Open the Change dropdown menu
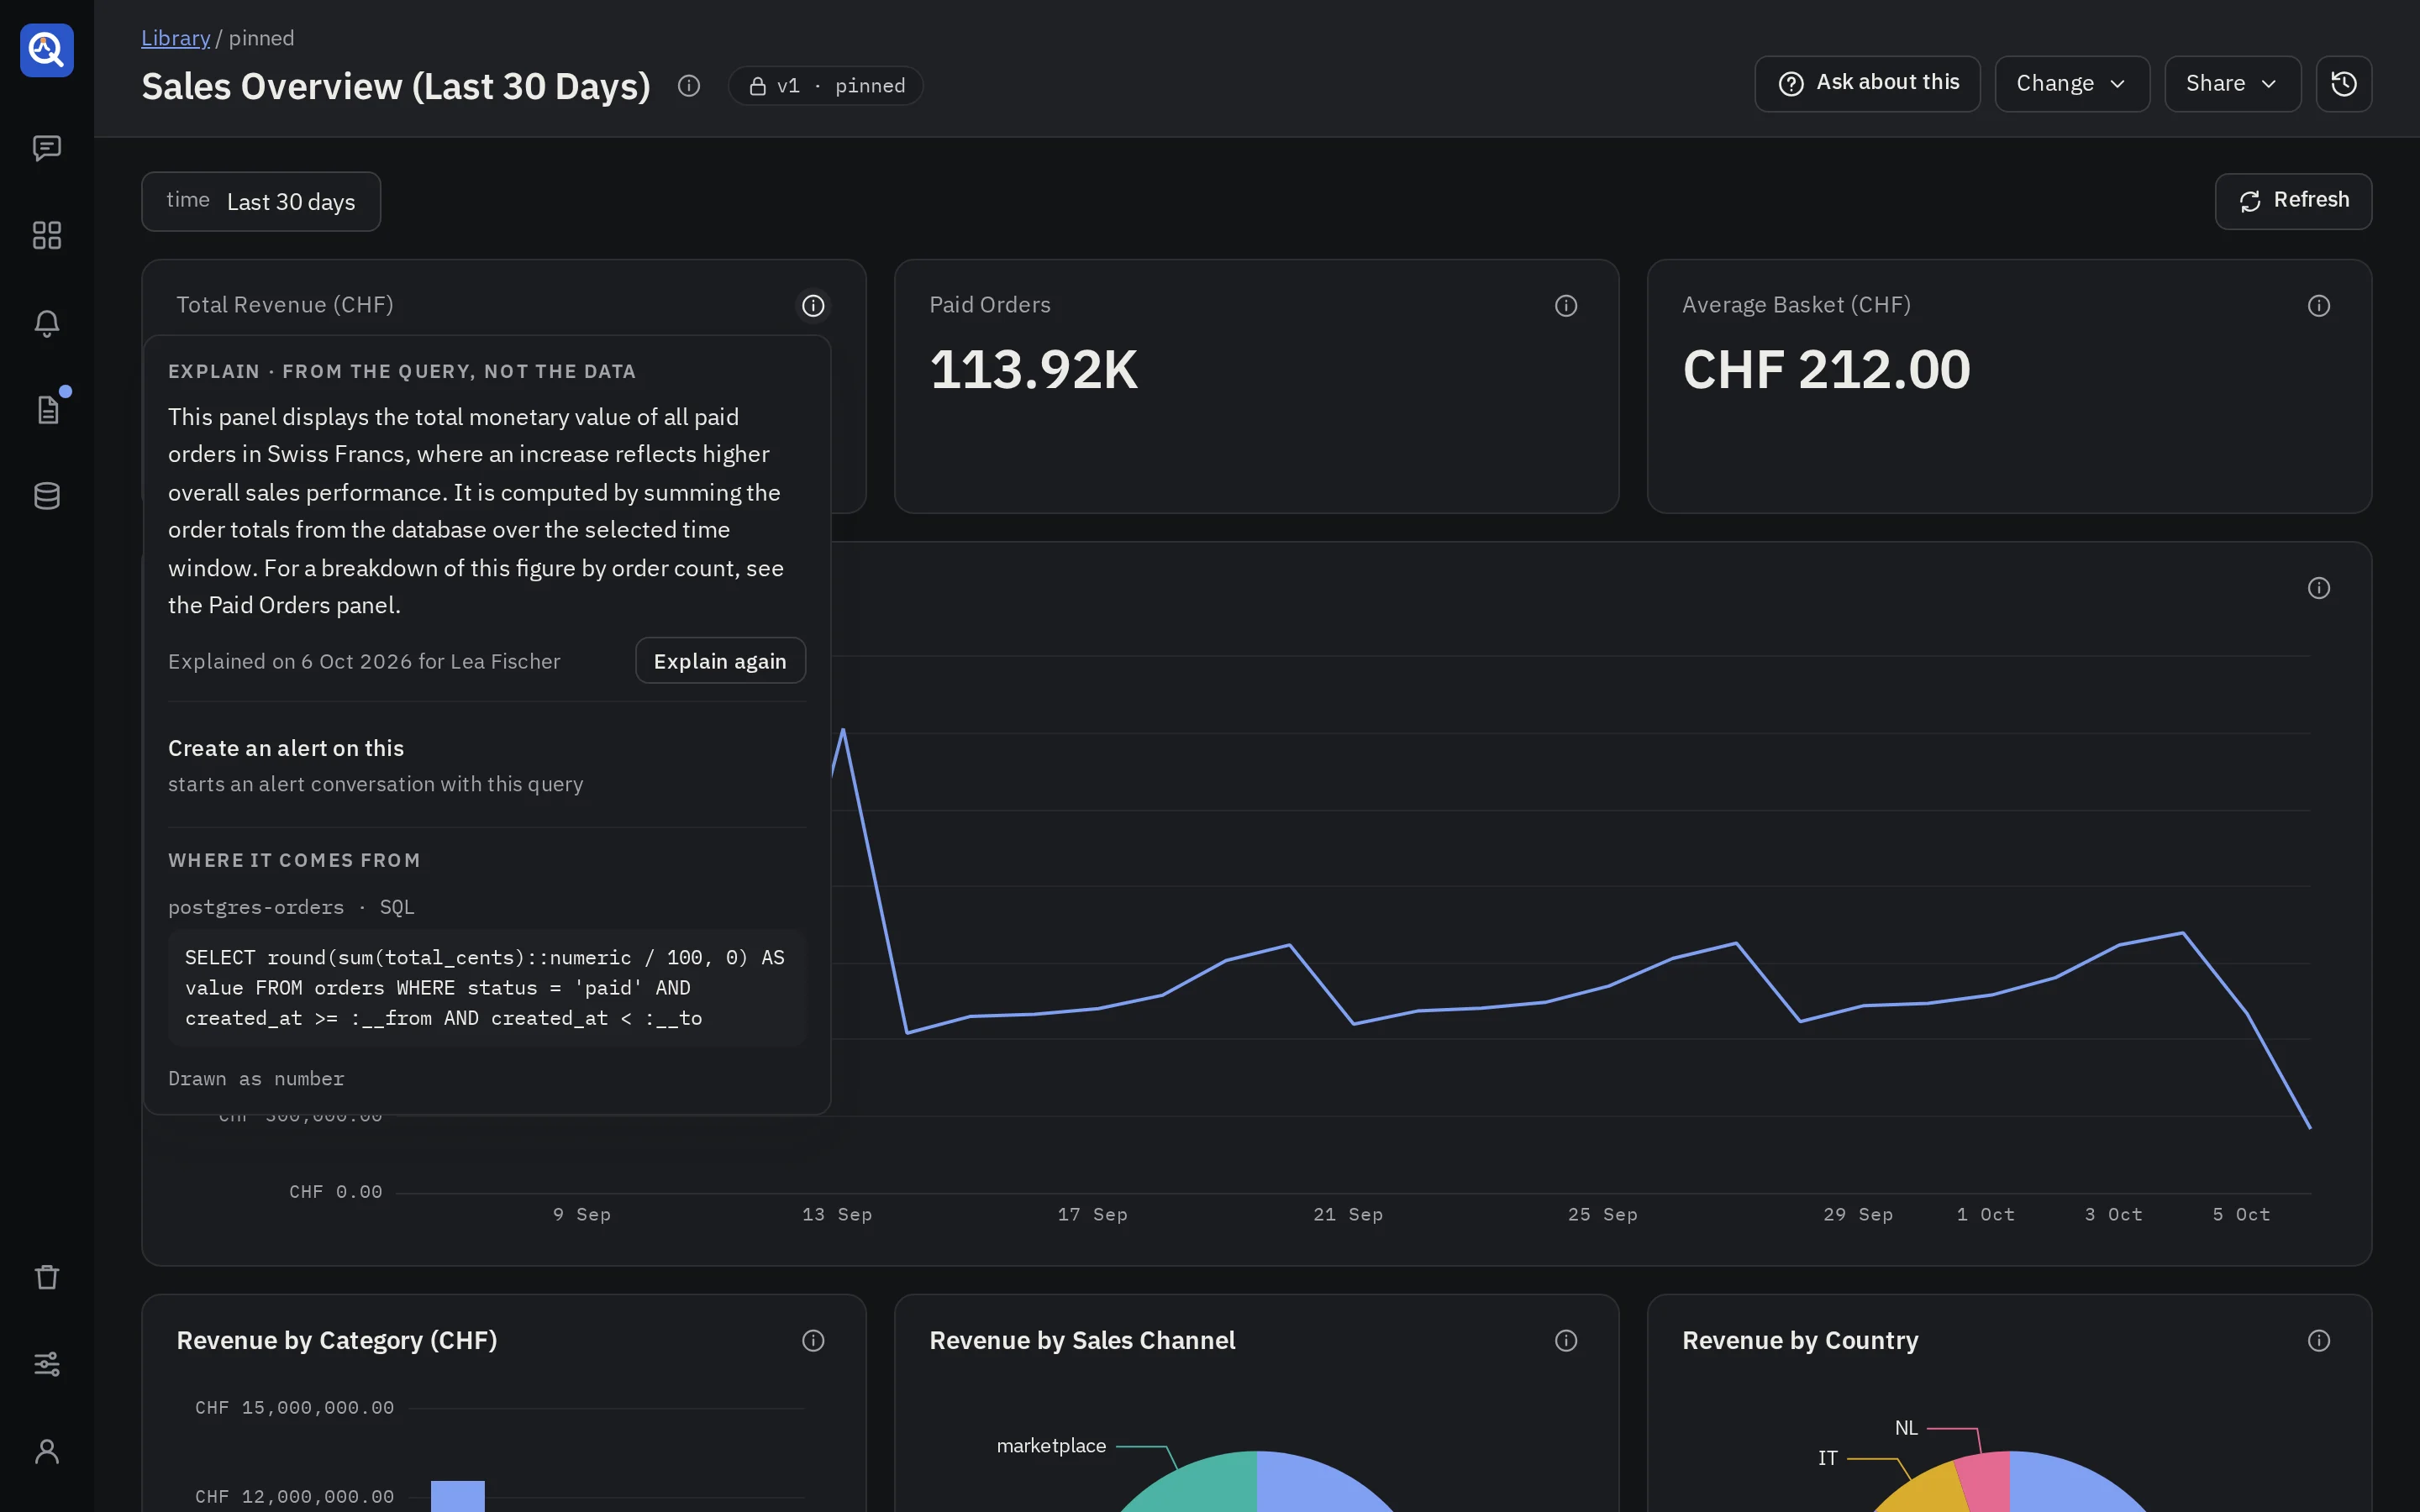 pyautogui.click(x=2072, y=84)
